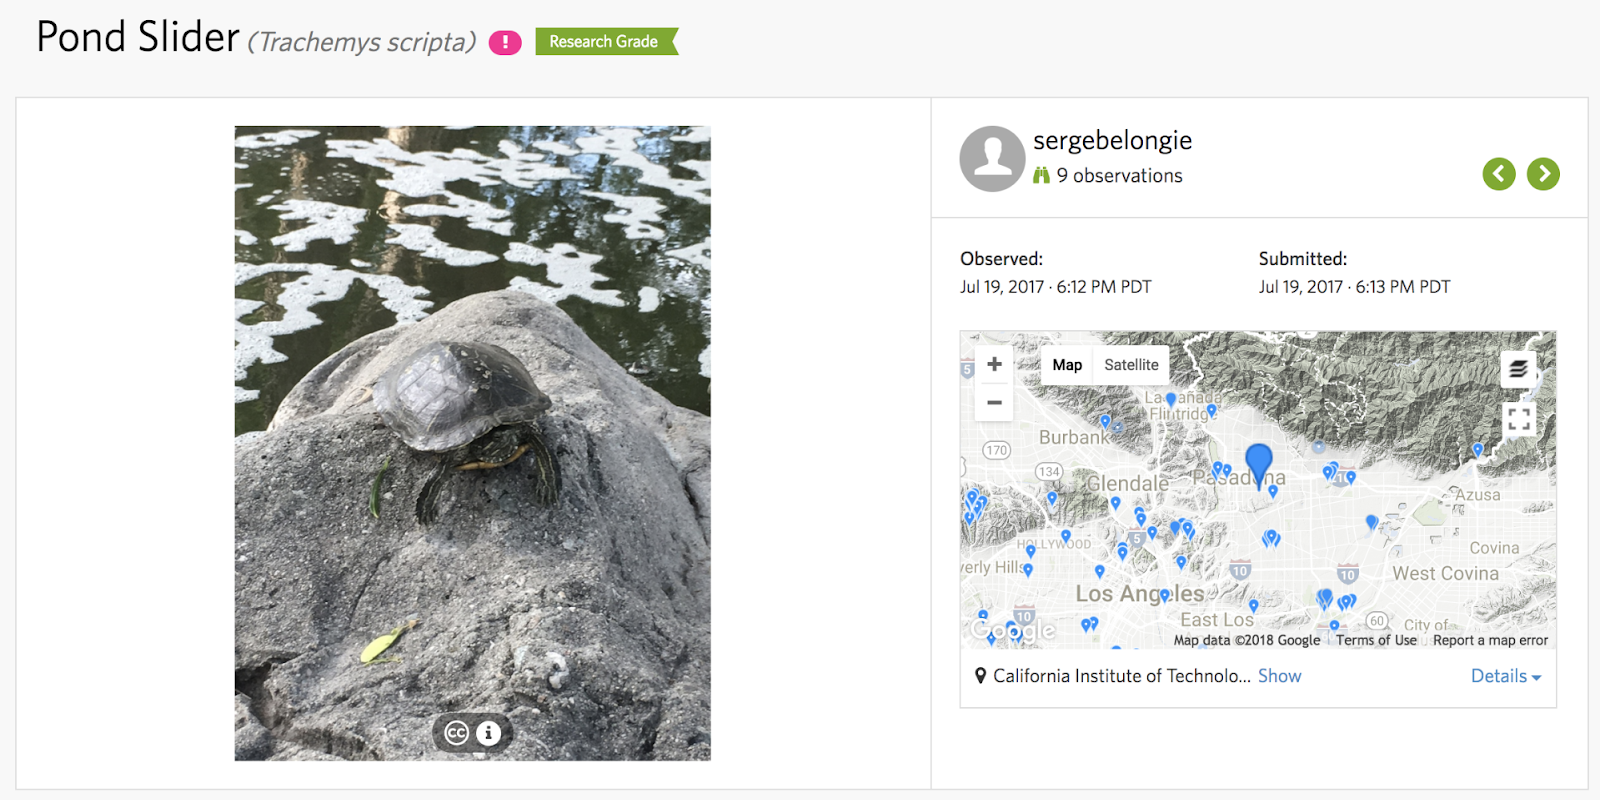The width and height of the screenshot is (1600, 800).
Task: Open sergebelongie's profile link
Action: (1112, 141)
